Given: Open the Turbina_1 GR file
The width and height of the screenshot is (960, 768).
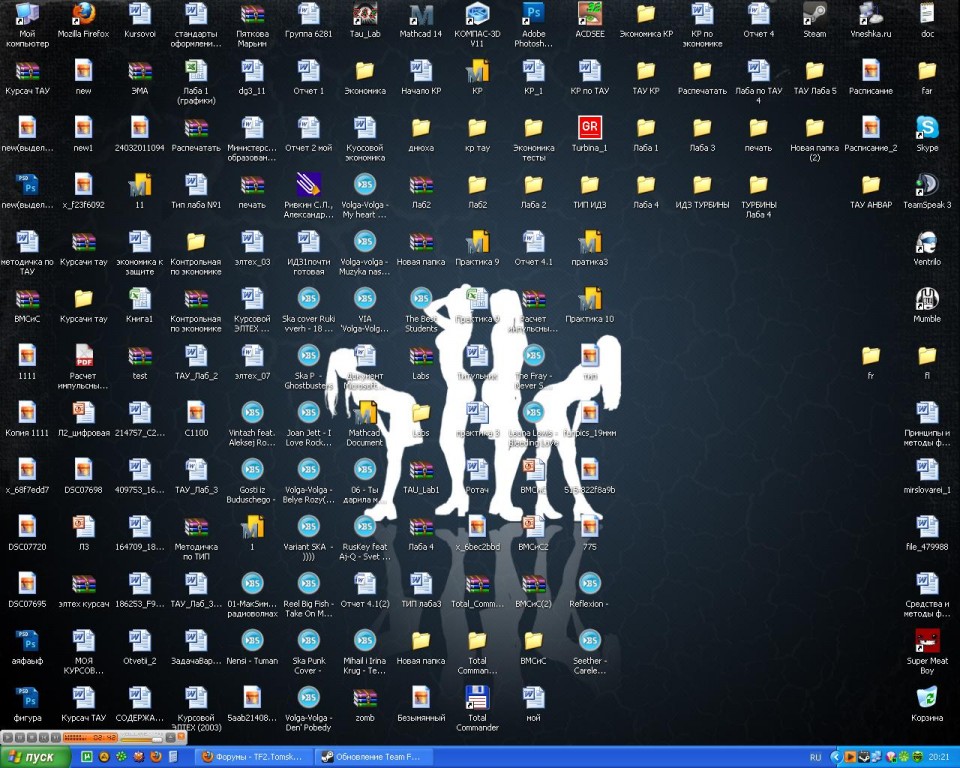Looking at the screenshot, I should coord(590,134).
